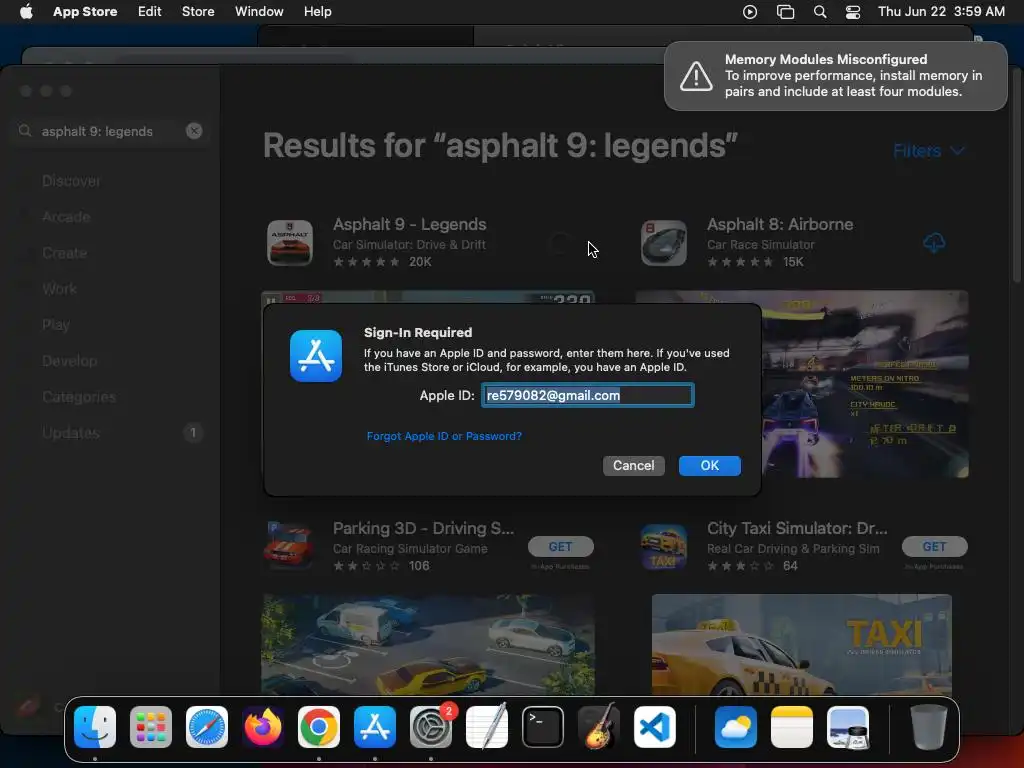This screenshot has width=1024, height=768.
Task: Click City Taxi Simulator app icon
Action: coord(664,546)
